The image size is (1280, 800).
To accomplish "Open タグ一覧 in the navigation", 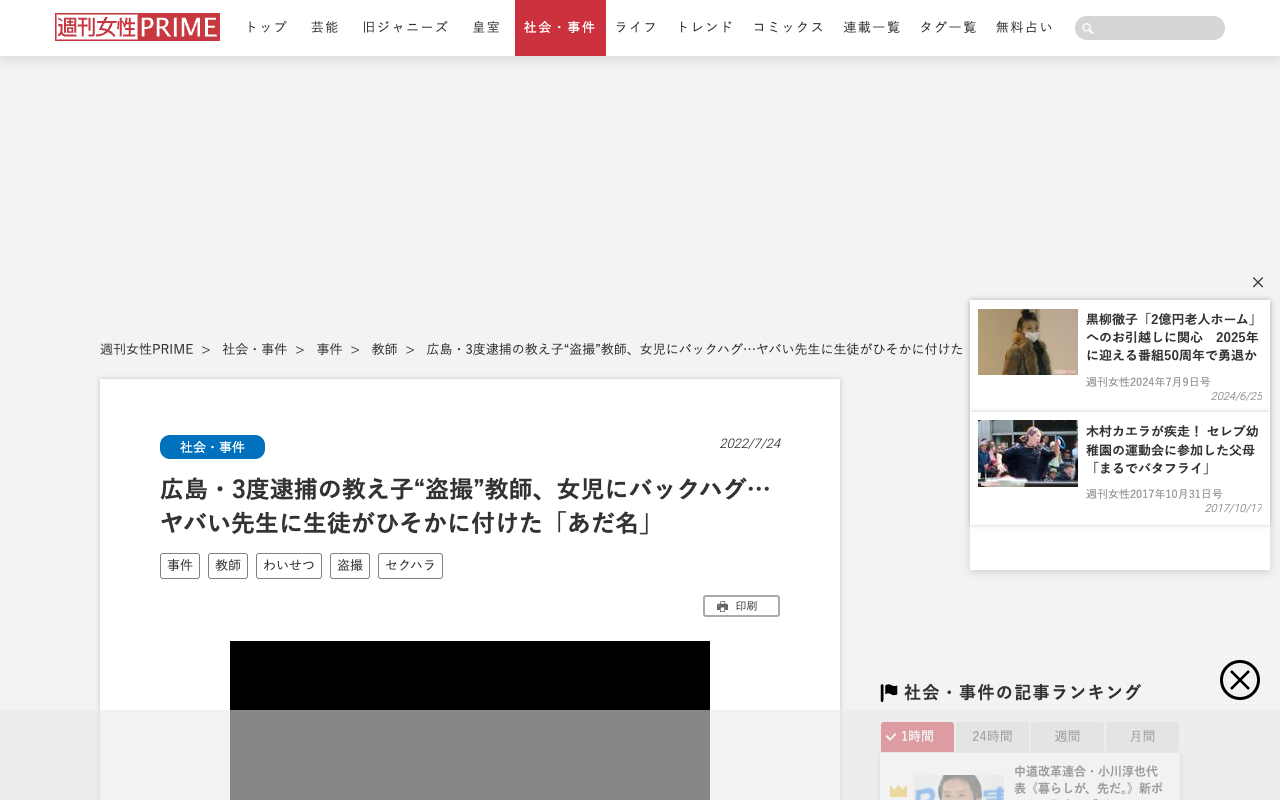I will pyautogui.click(x=948, y=28).
